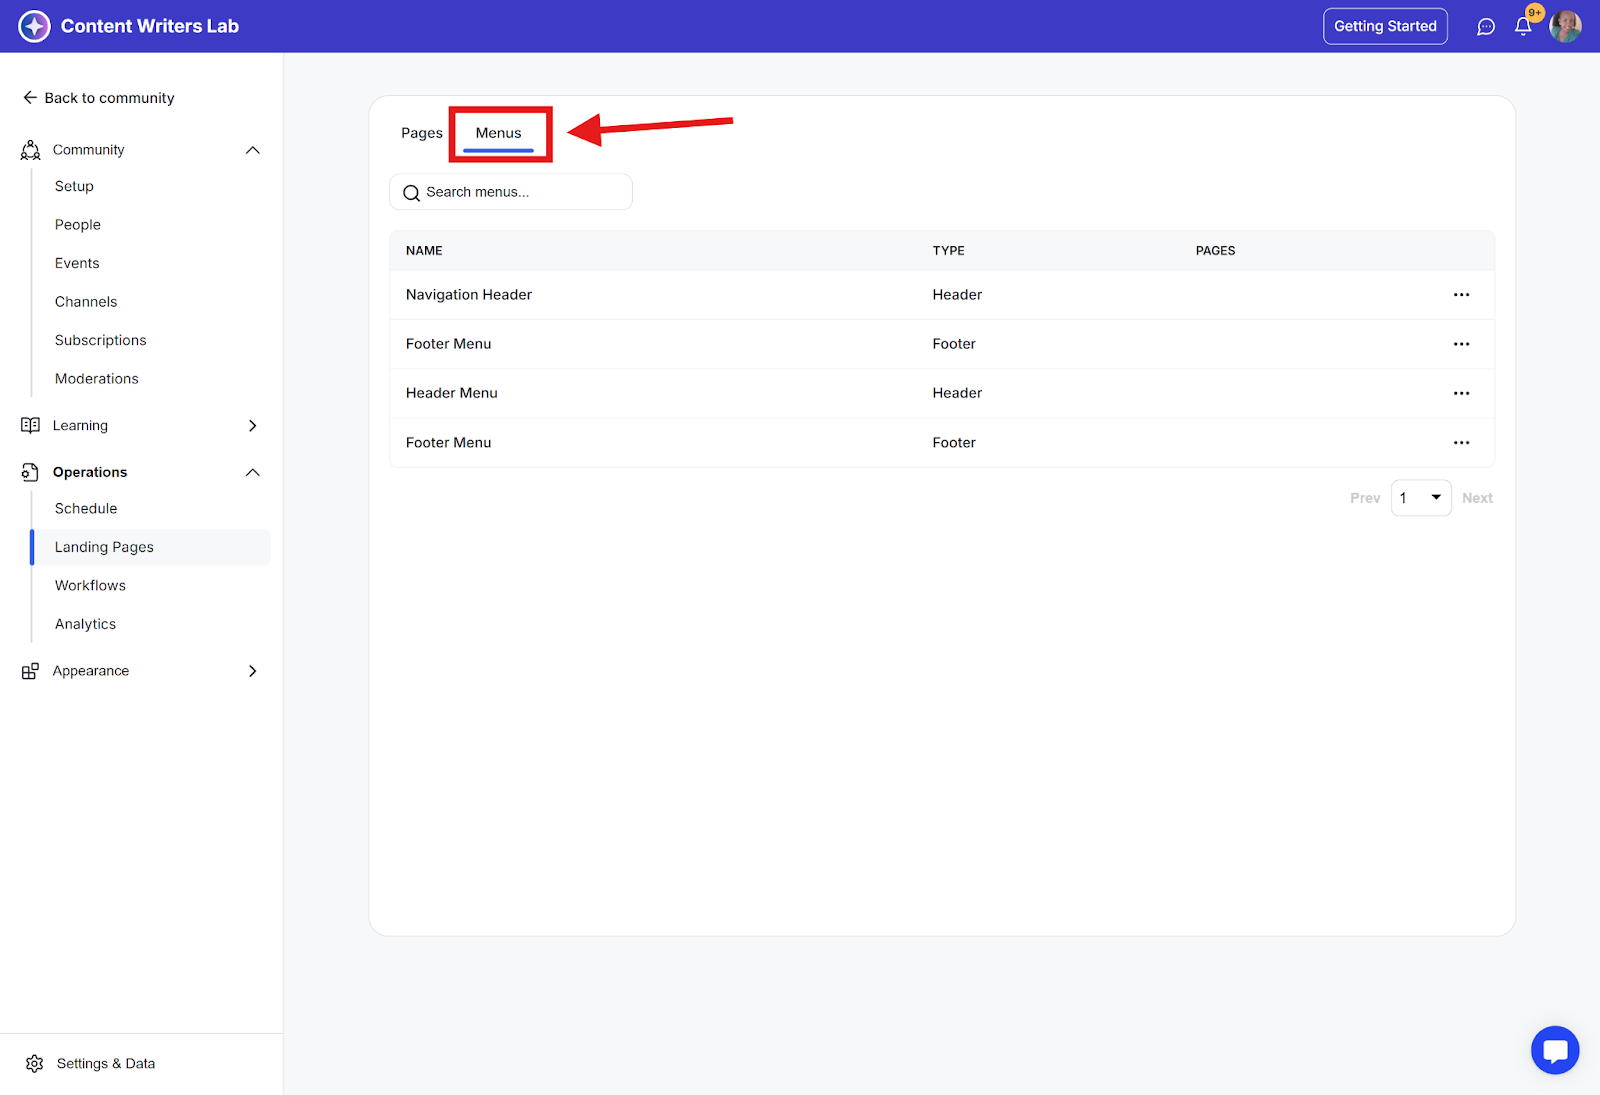This screenshot has width=1600, height=1095.
Task: Click the Learning book icon
Action: [x=31, y=425]
